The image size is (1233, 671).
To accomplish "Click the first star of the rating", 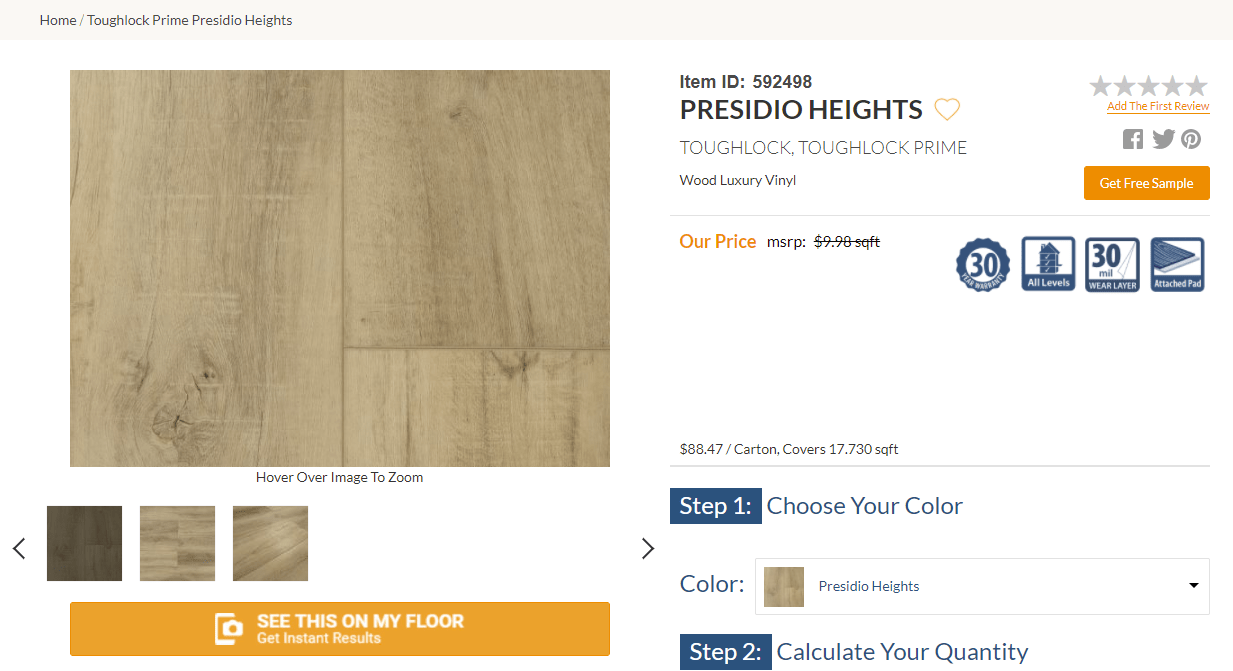I will point(1100,85).
